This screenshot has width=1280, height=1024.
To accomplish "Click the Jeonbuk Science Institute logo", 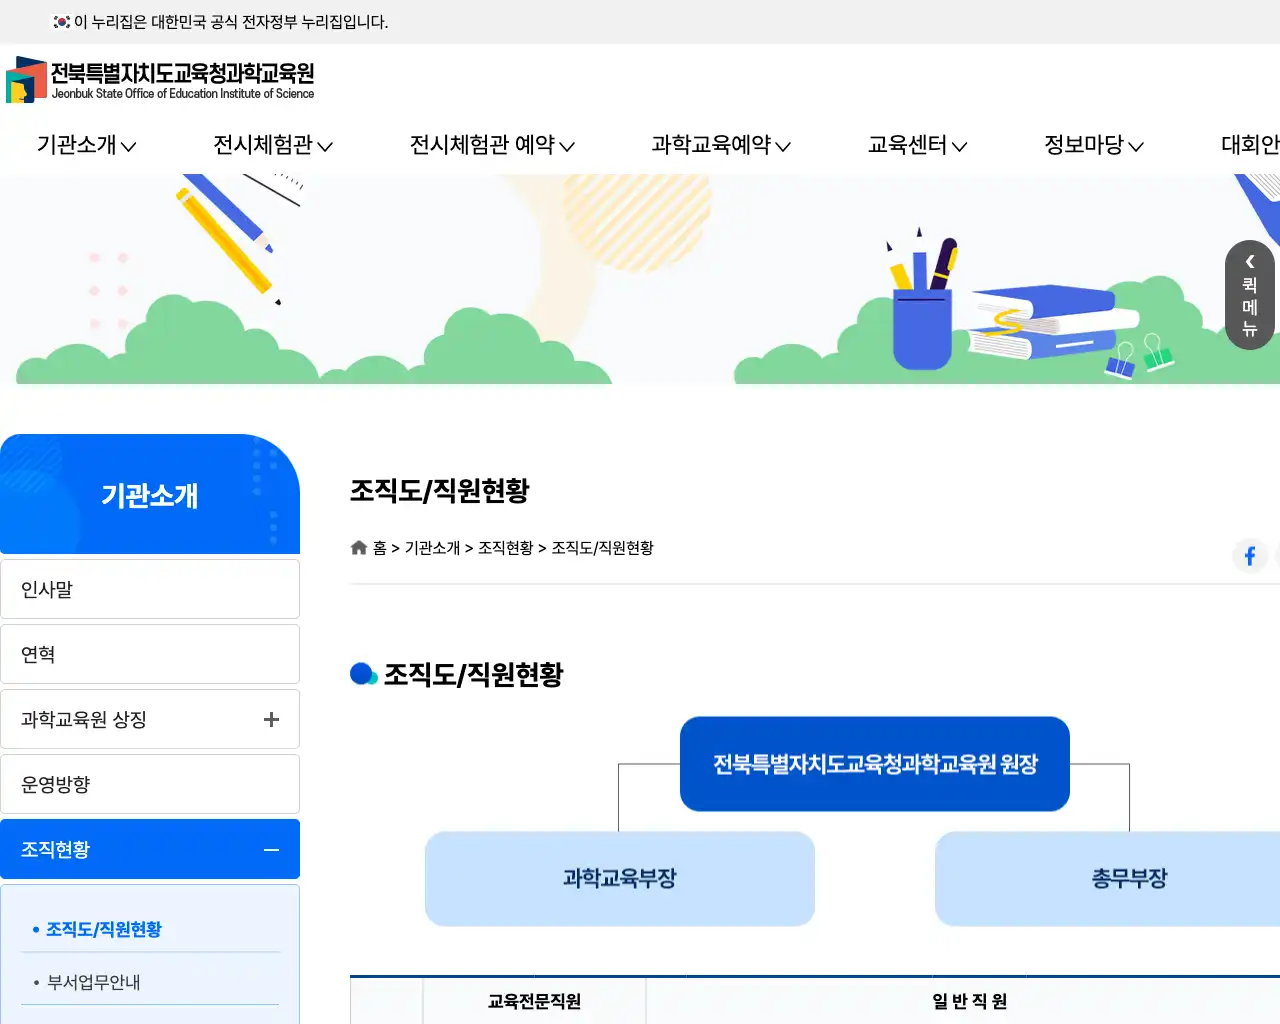I will tap(160, 80).
